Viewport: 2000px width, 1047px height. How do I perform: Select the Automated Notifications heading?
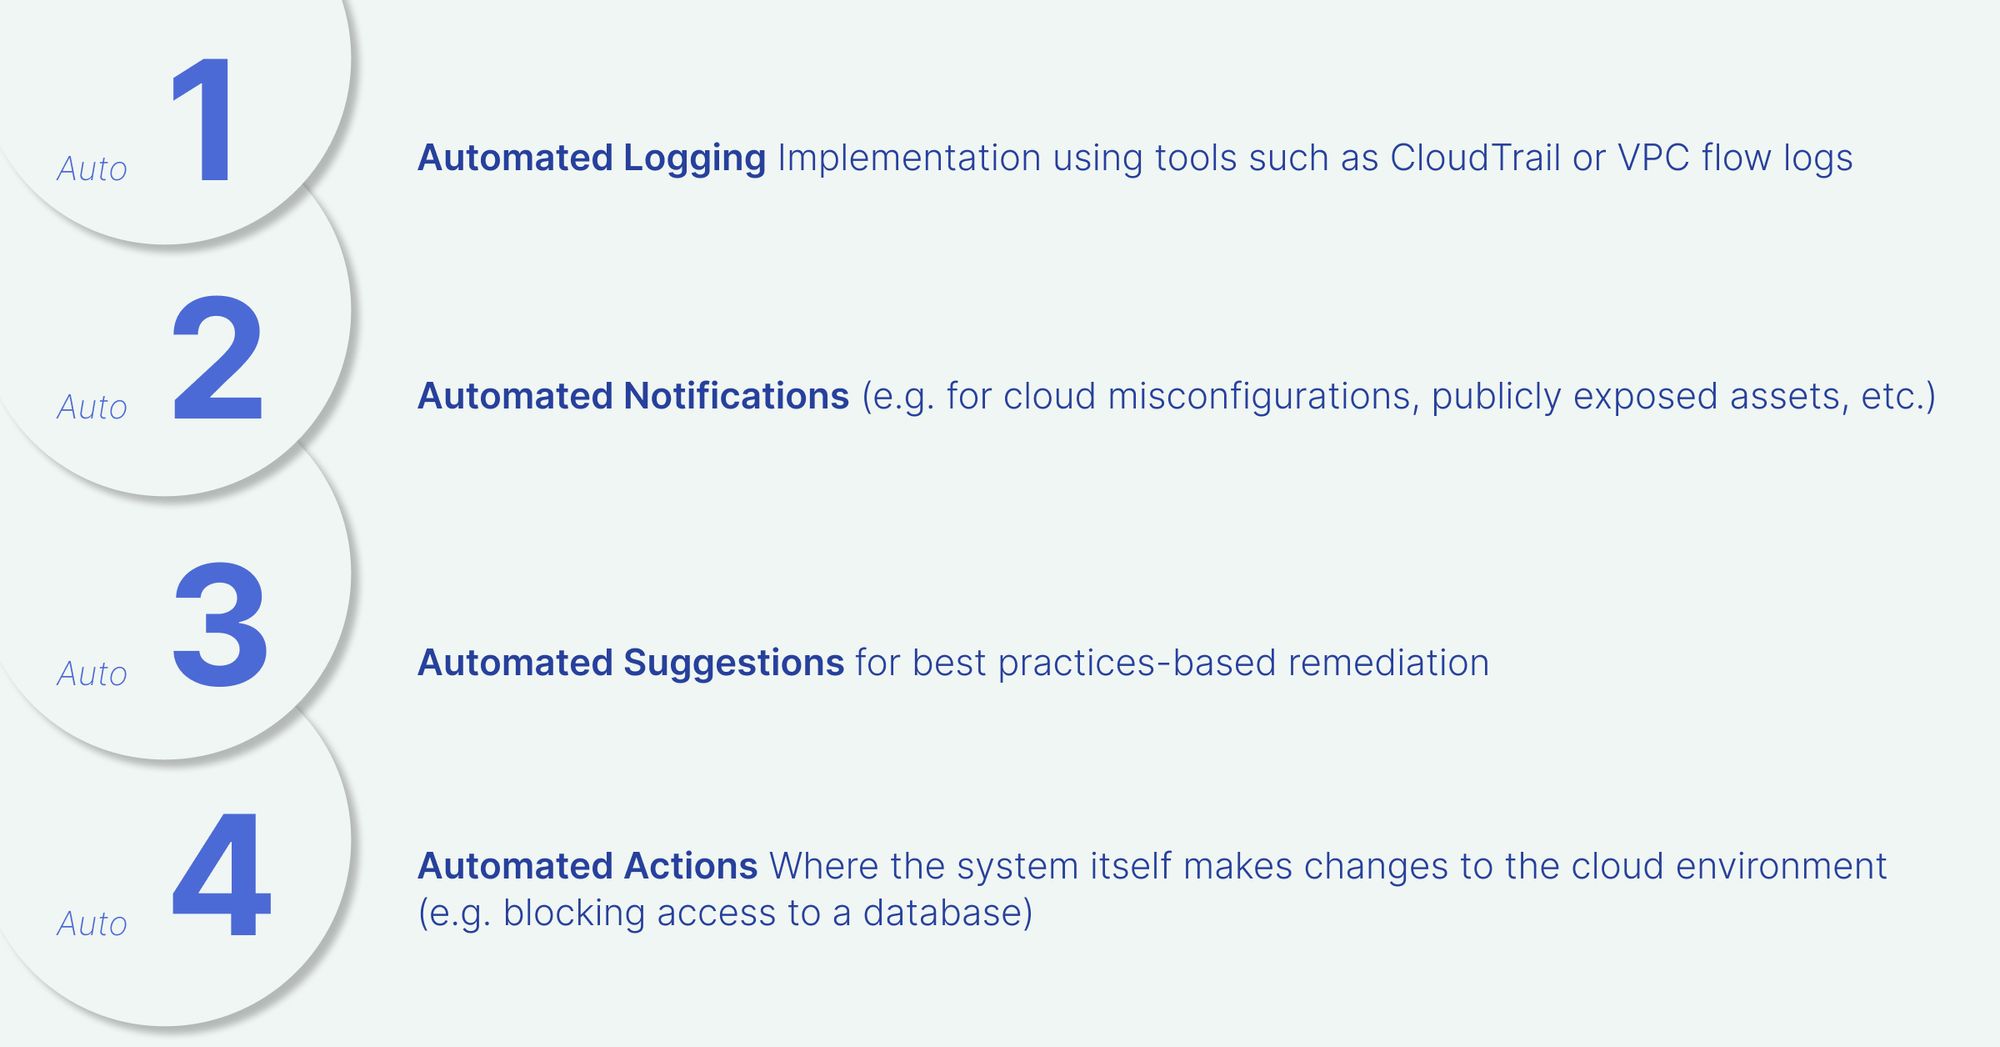point(633,396)
